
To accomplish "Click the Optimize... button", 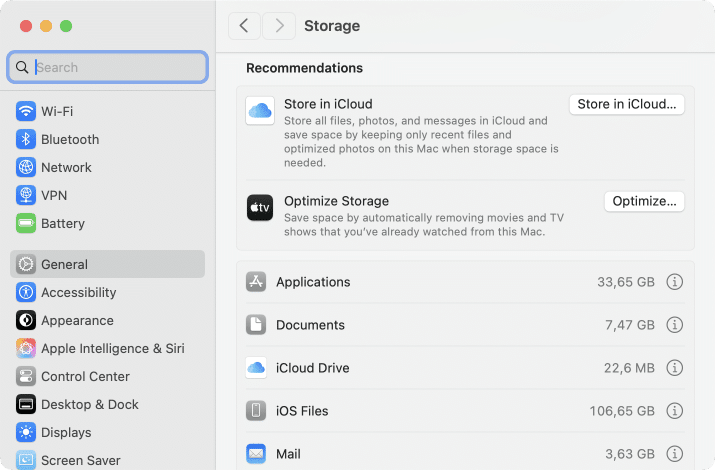I will coord(644,201).
